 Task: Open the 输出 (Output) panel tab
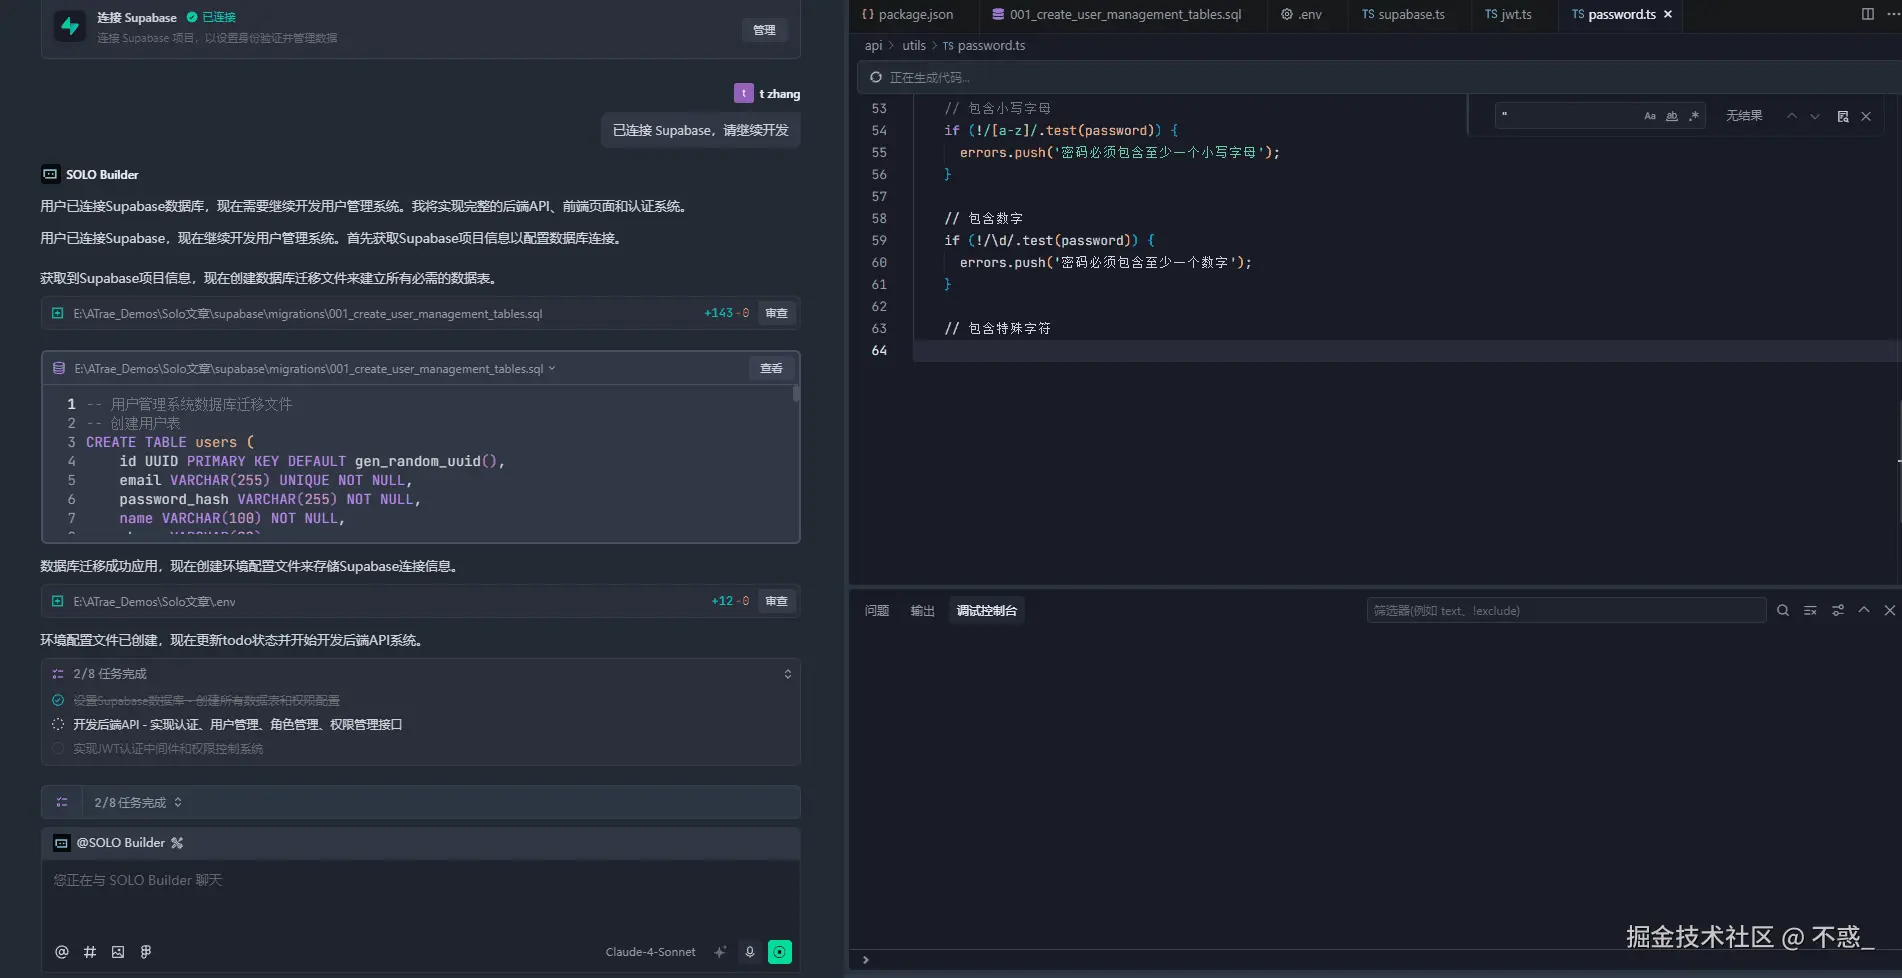point(923,610)
